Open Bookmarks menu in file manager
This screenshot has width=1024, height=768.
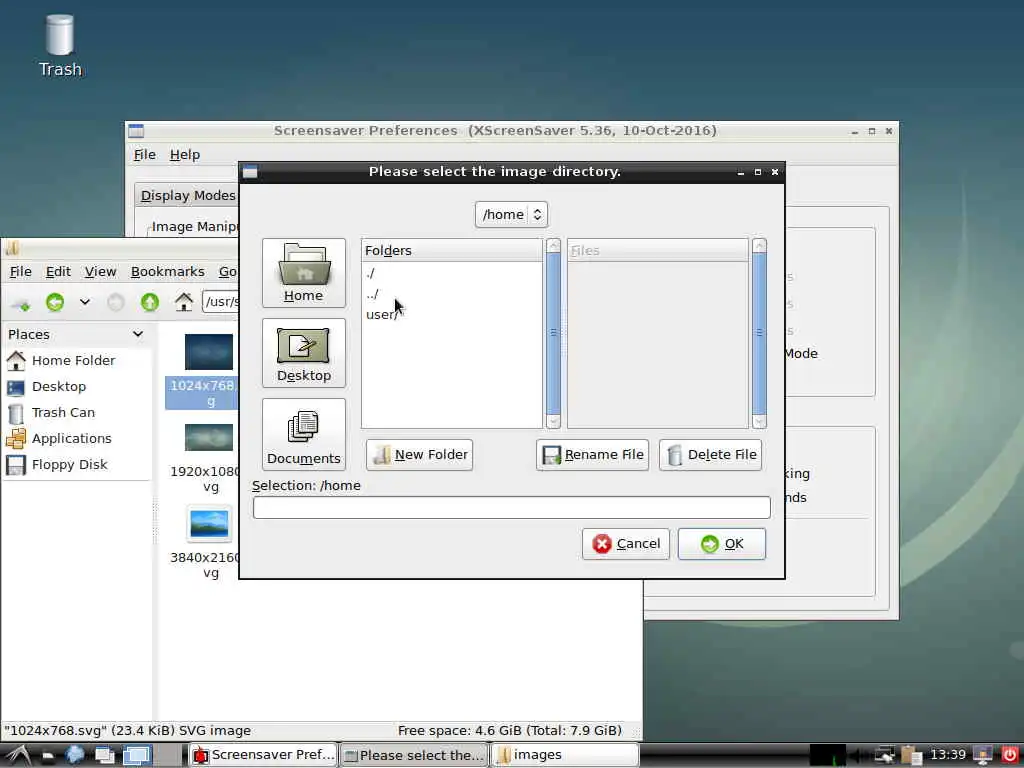tap(167, 272)
